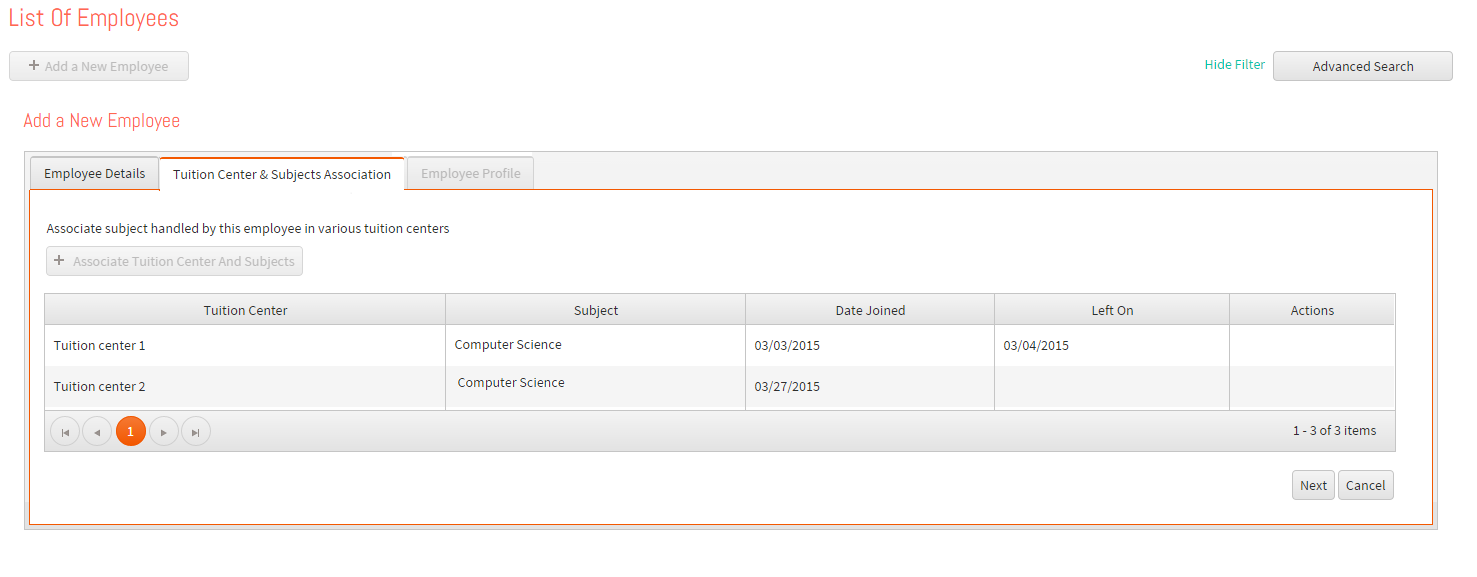Click the Cancel button
The width and height of the screenshot is (1477, 577).
pyautogui.click(x=1366, y=485)
